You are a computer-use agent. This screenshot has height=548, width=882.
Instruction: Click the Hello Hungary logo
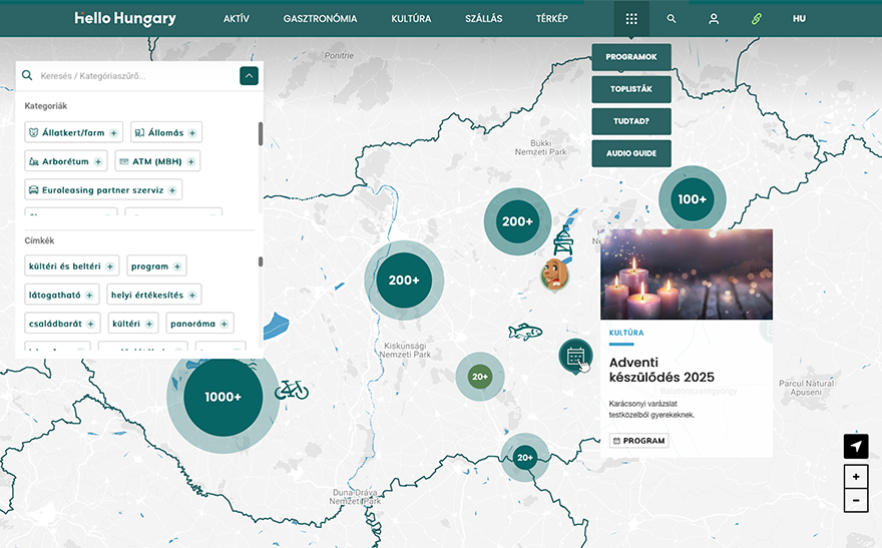[x=126, y=19]
